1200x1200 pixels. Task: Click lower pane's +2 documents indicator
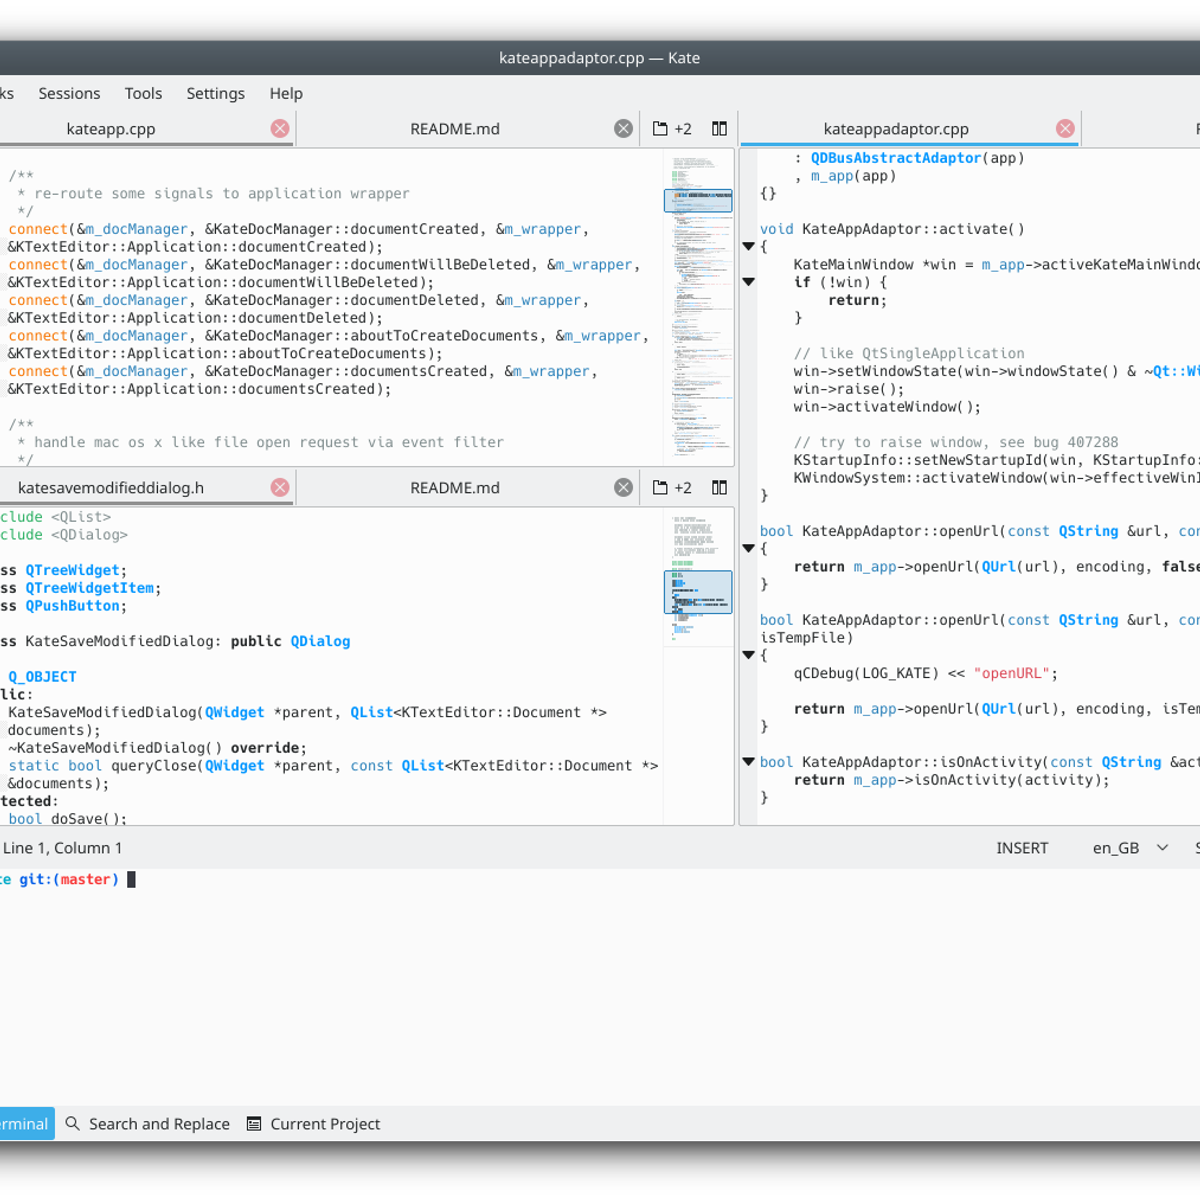pyautogui.click(x=682, y=487)
